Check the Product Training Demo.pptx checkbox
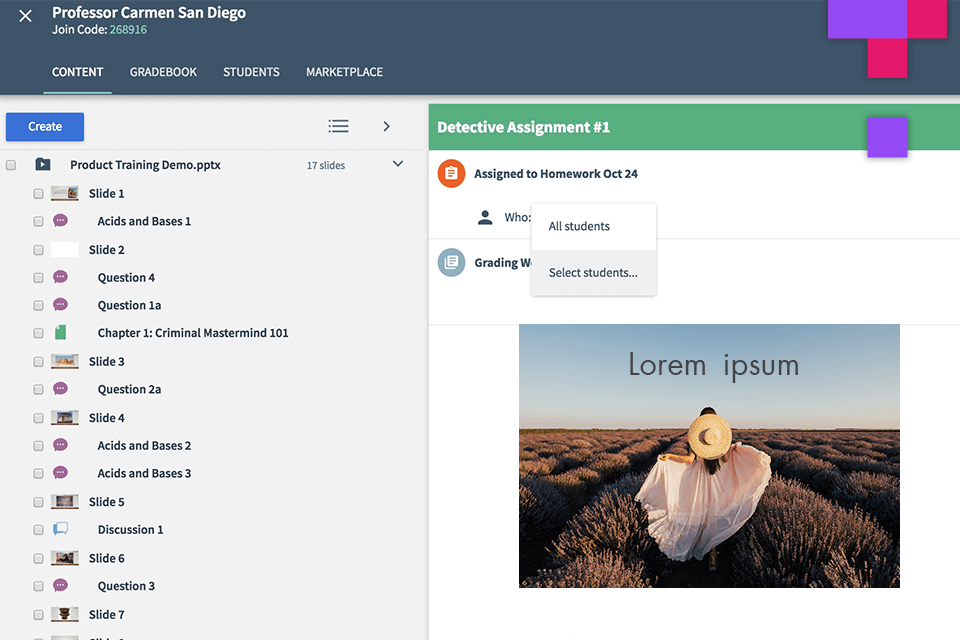Screen dimensions: 960x640 click(x=11, y=165)
